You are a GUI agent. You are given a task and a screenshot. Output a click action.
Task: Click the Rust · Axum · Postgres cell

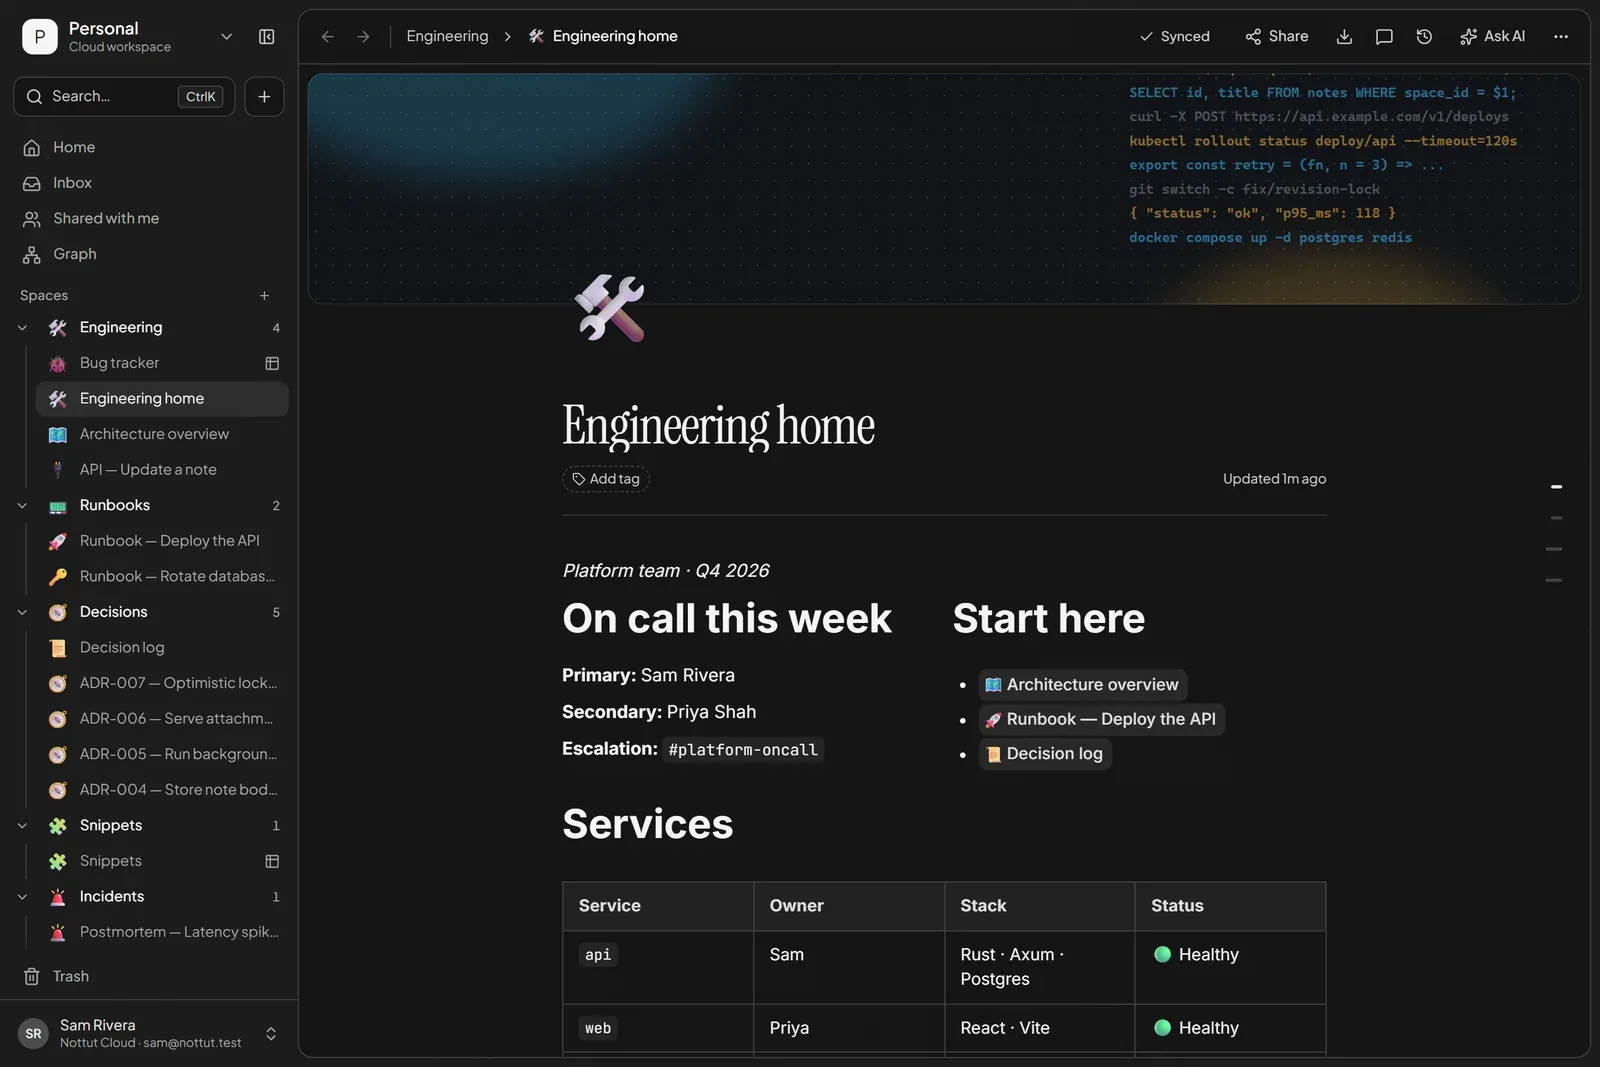coord(1040,967)
